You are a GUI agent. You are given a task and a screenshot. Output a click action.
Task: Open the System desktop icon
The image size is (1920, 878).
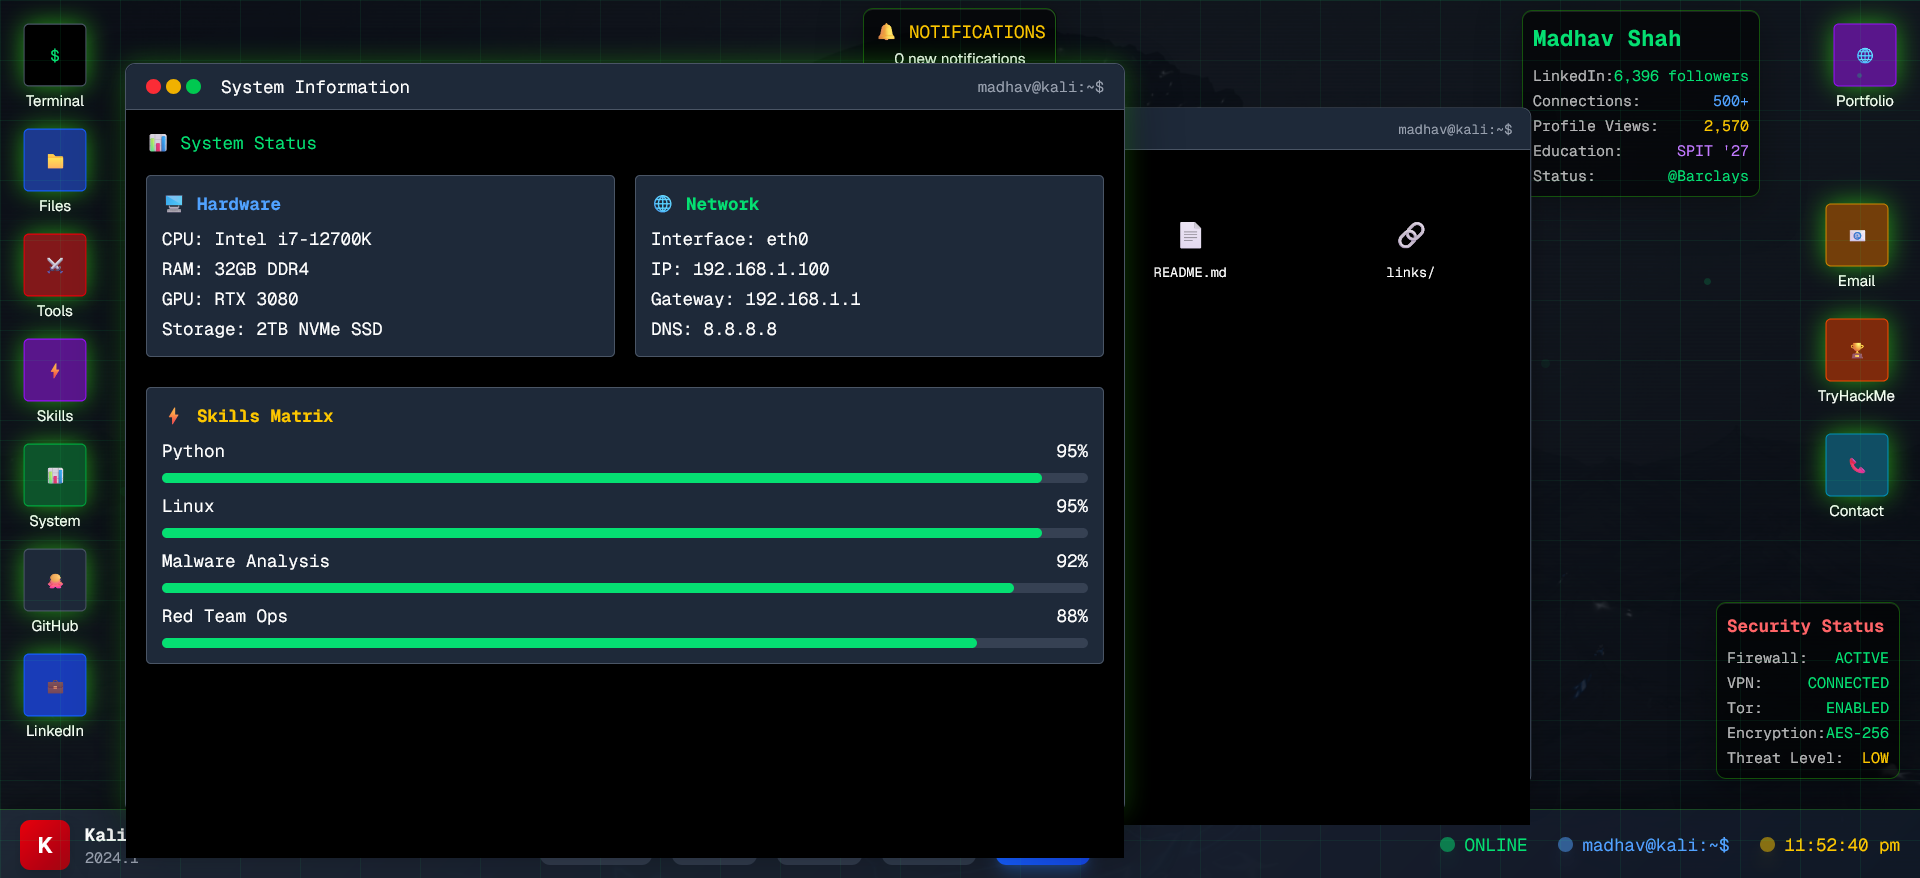click(55, 476)
